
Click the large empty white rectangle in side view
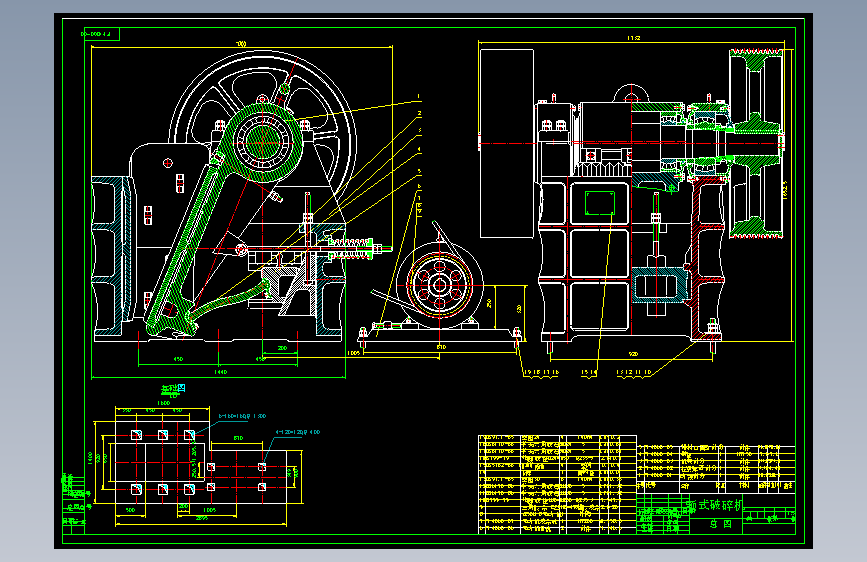click(506, 143)
